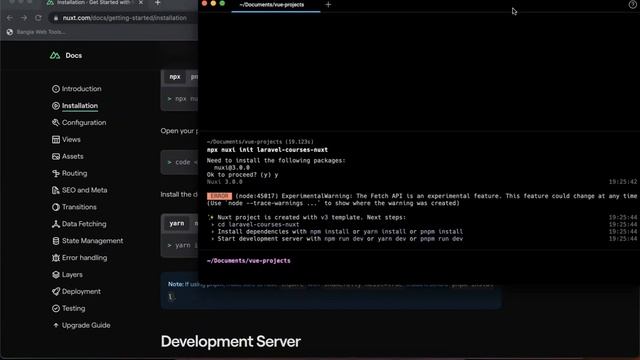Open the Installation docs page
640x360 pixels.
(80, 106)
